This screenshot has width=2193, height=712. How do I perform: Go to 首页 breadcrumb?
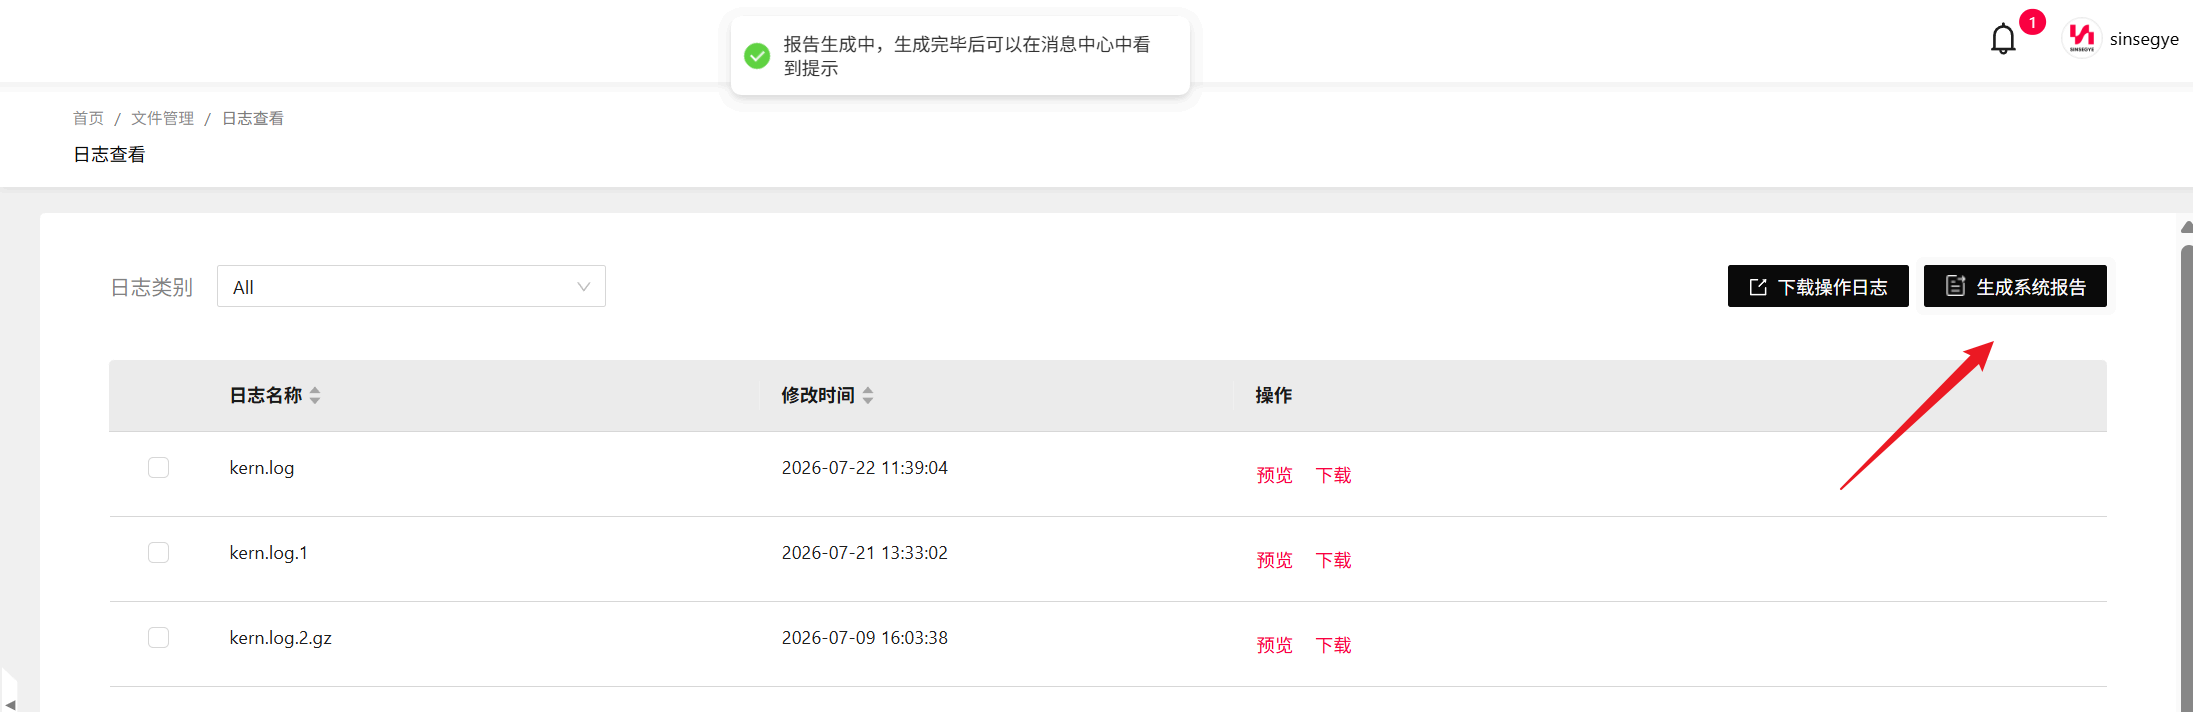click(x=88, y=118)
